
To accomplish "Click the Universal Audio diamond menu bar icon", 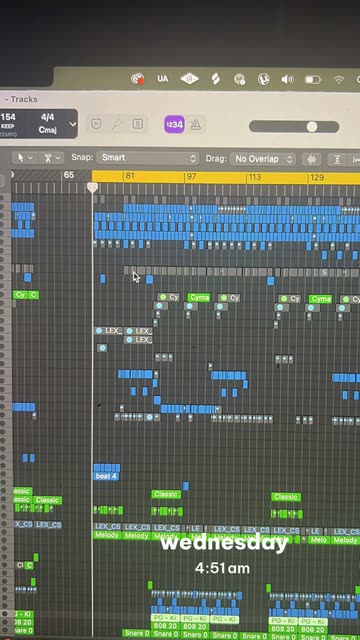I will pos(189,79).
